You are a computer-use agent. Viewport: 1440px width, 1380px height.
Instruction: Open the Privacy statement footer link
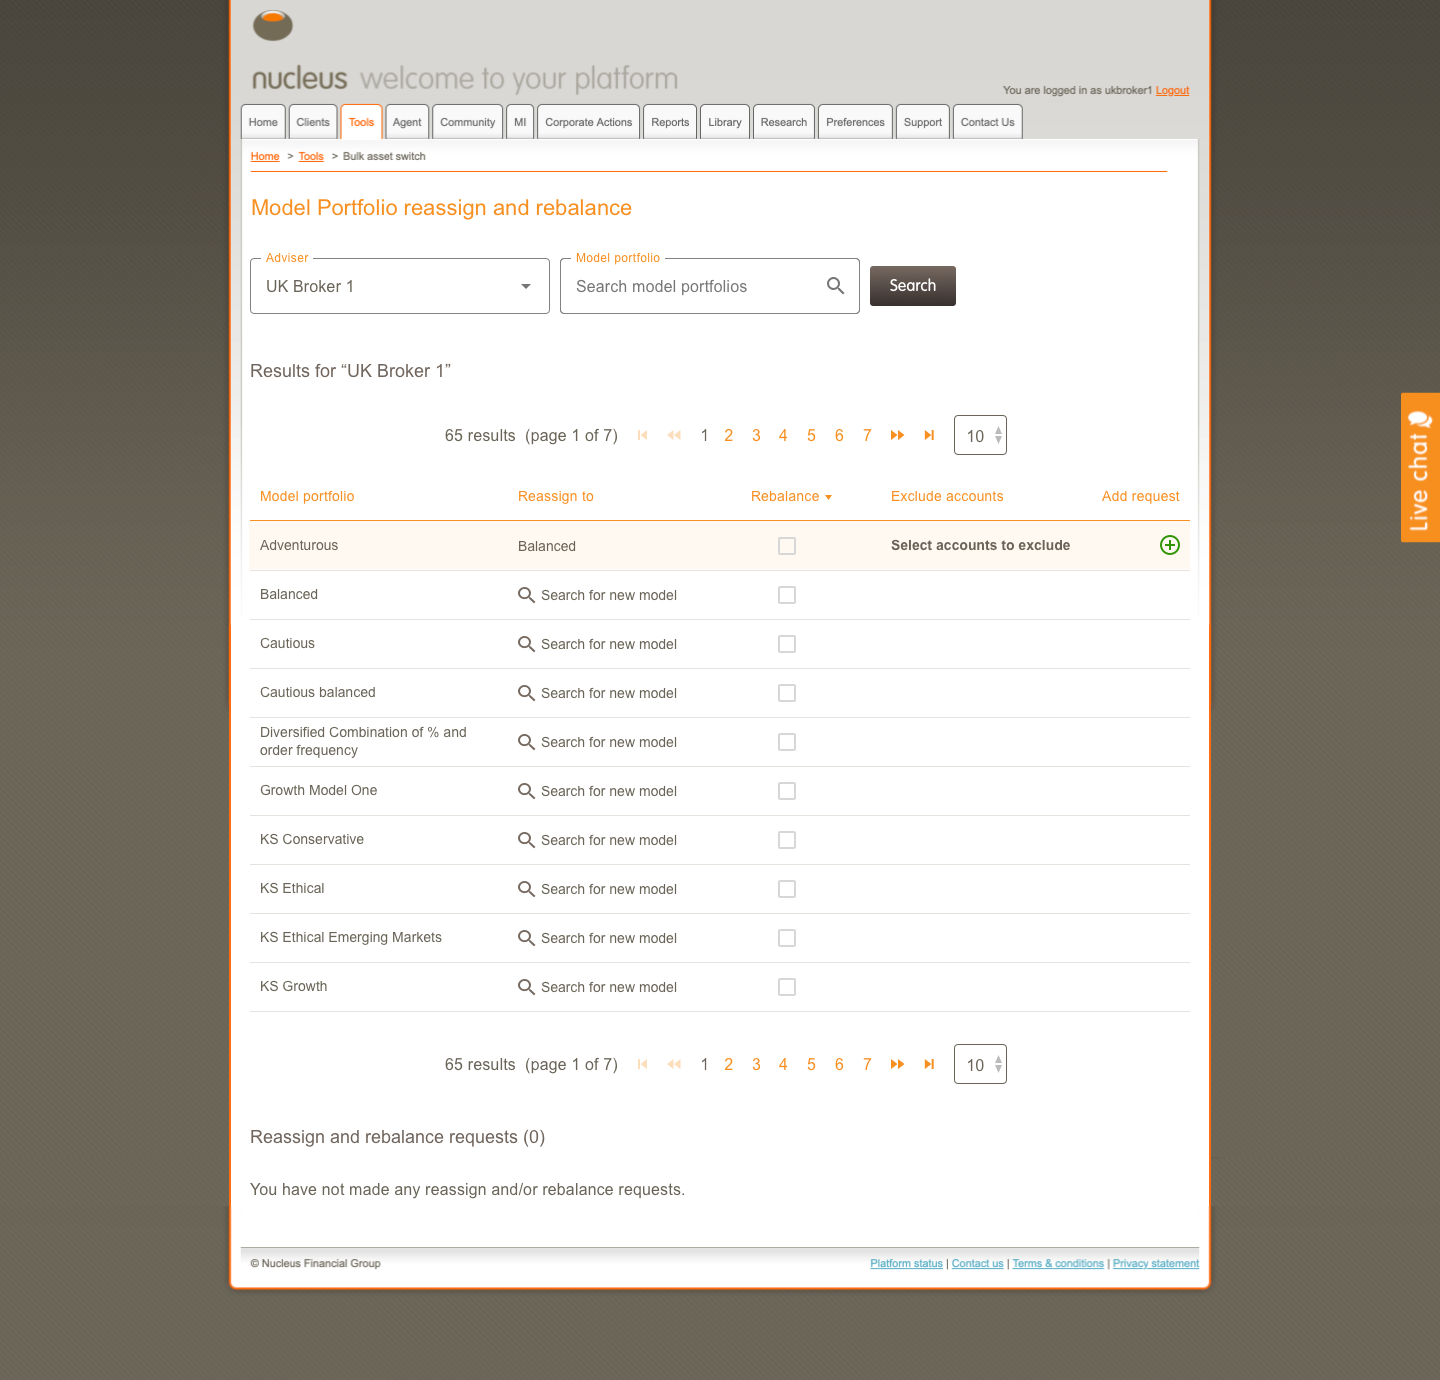pos(1156,1263)
